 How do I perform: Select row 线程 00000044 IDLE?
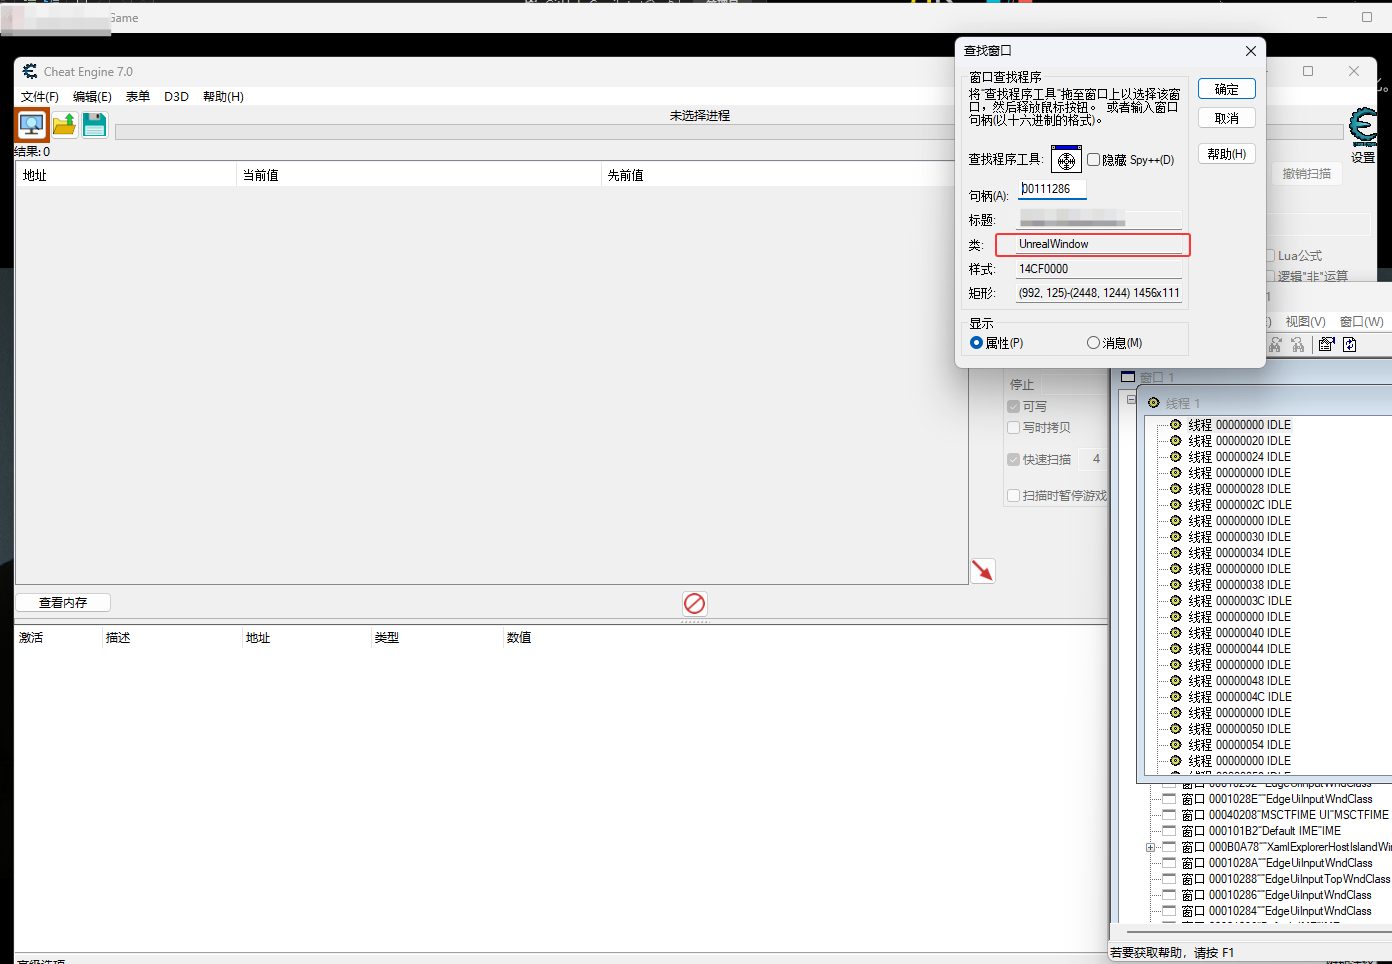(1239, 649)
